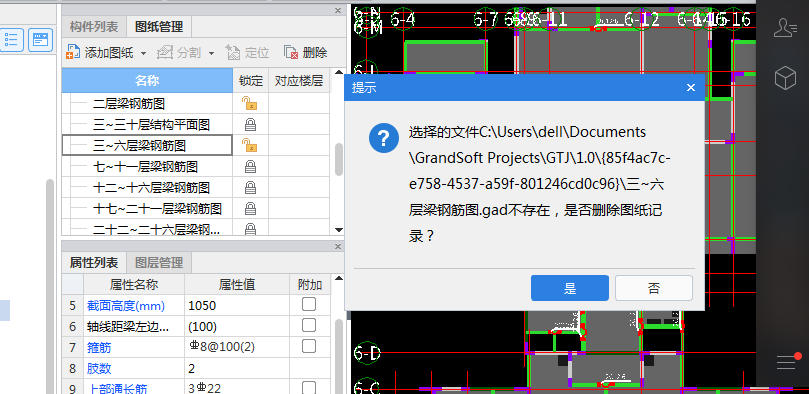Viewport: 809px width, 394px height.
Task: Click the 截面高度(mm) property name
Action: 126,306
